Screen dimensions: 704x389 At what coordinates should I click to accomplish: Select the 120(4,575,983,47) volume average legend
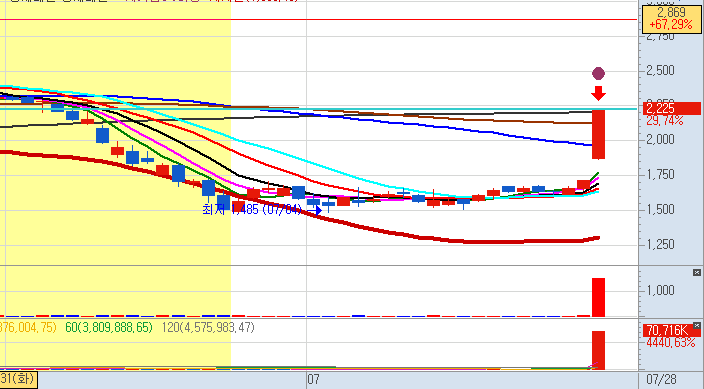click(208, 327)
